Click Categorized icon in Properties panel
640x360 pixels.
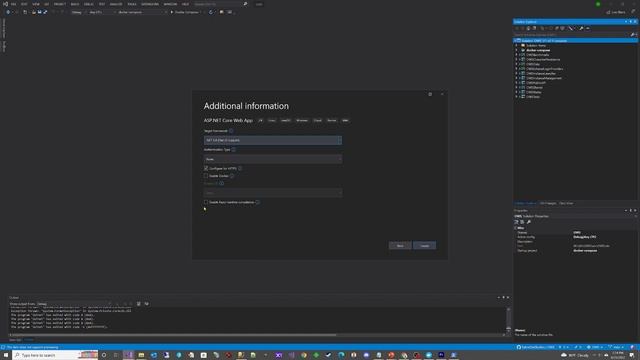point(516,222)
